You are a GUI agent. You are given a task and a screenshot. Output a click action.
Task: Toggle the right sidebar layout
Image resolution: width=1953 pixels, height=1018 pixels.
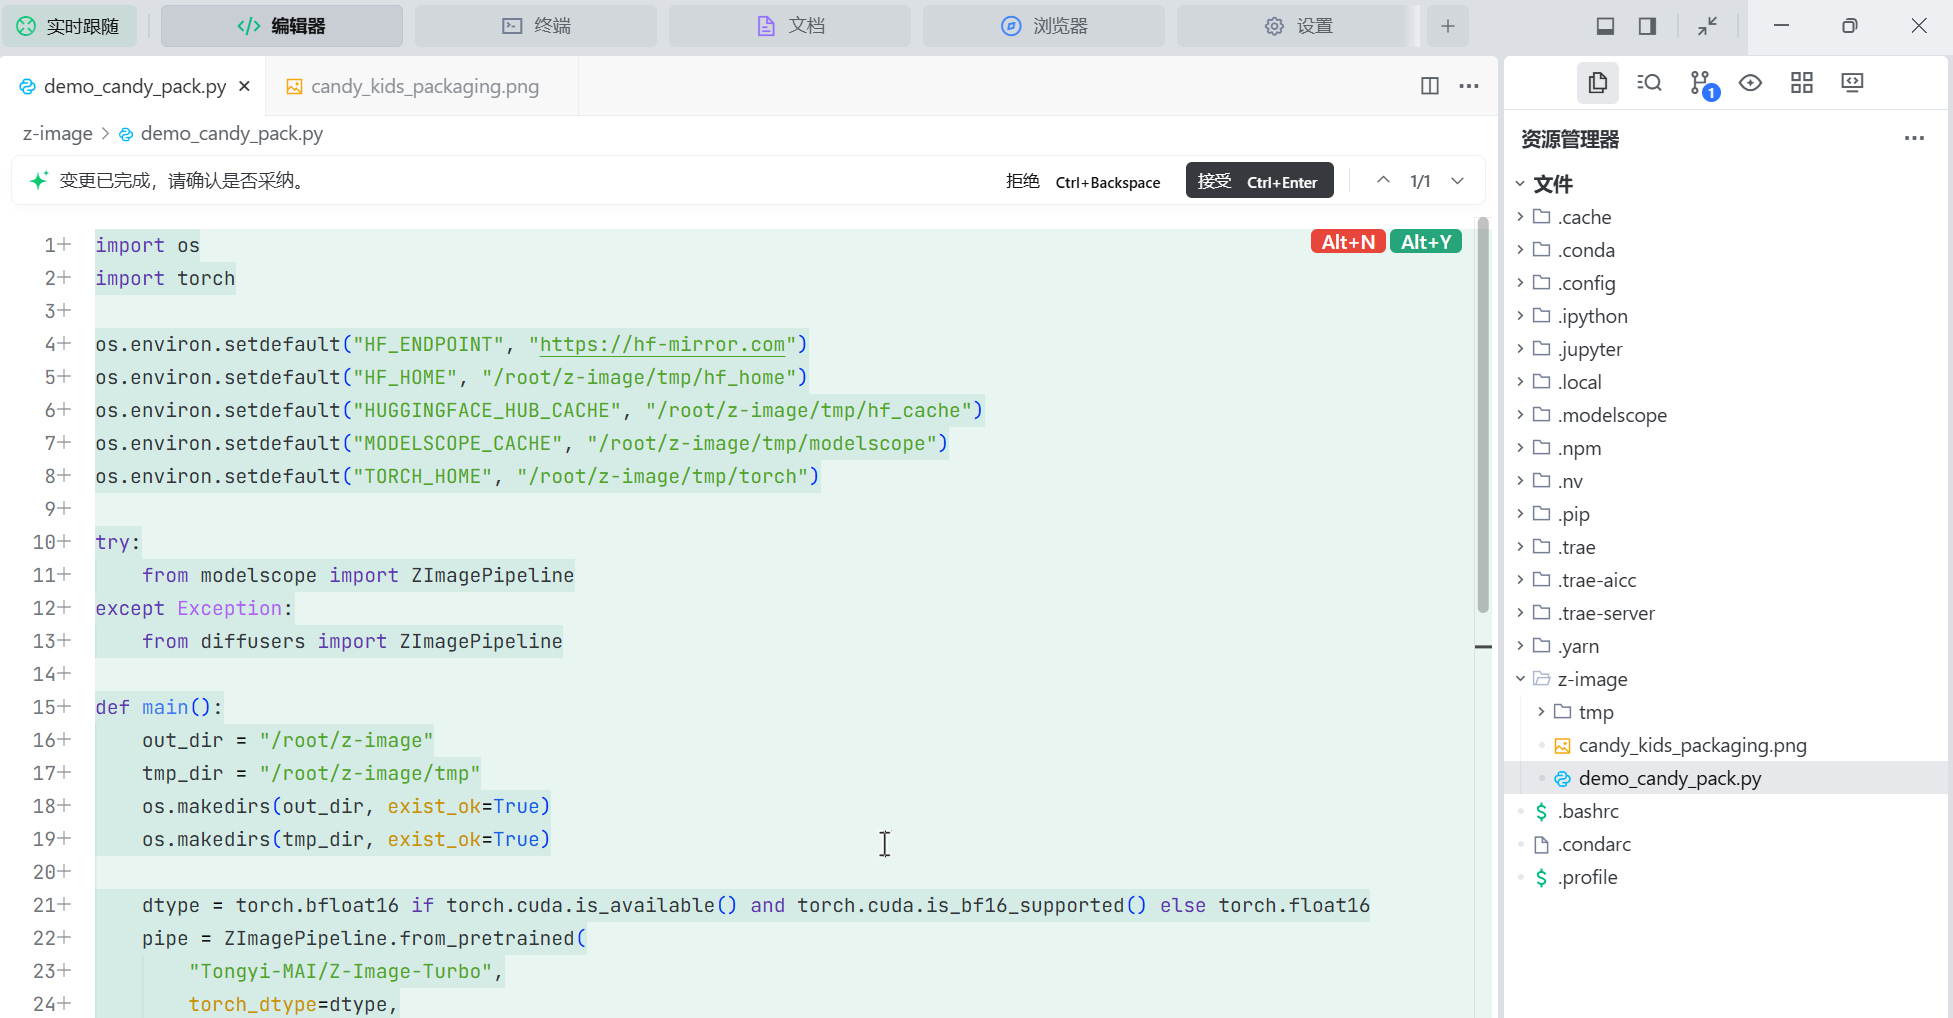[1647, 26]
